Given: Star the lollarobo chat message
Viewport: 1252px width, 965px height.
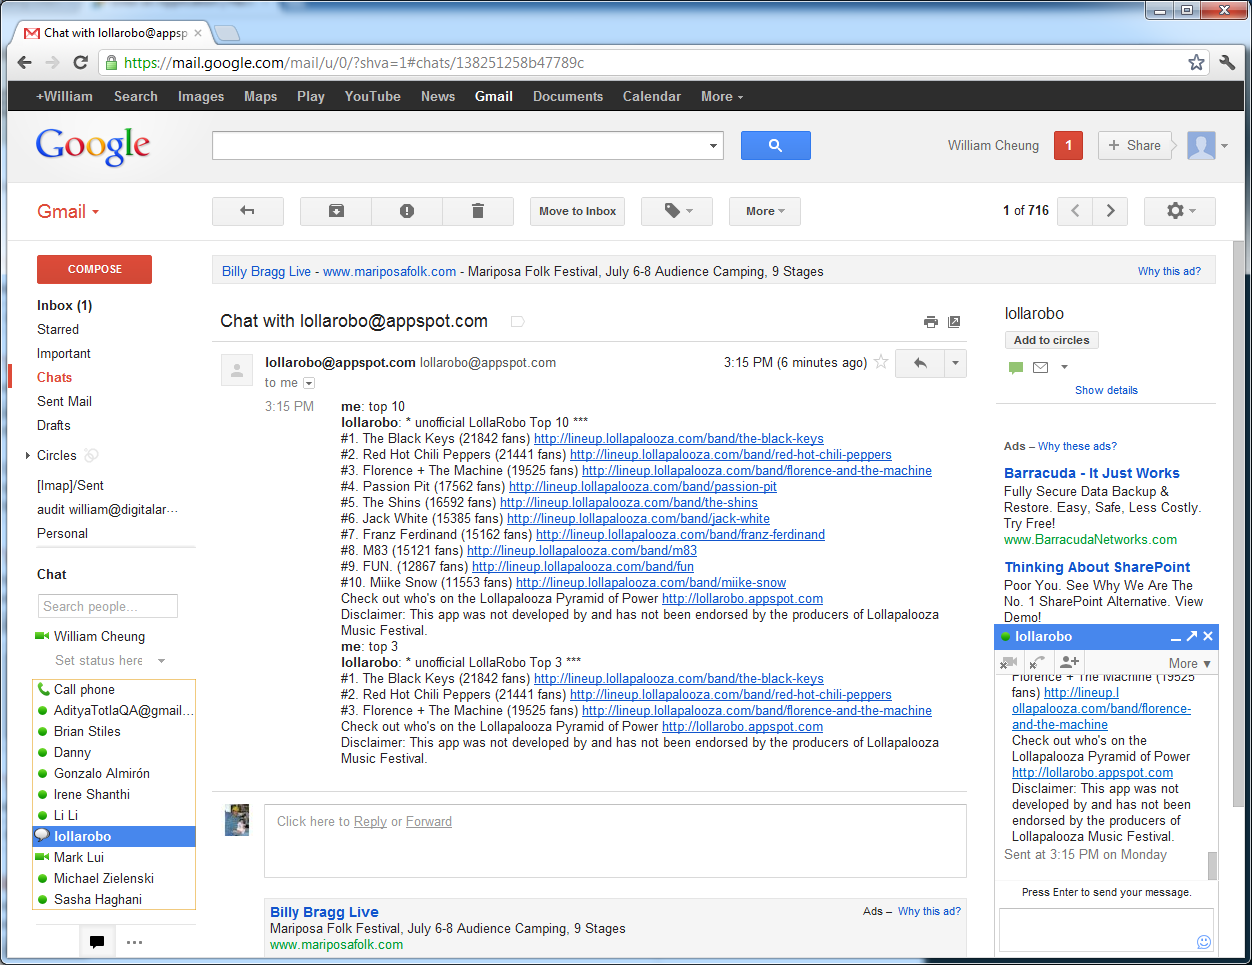Looking at the screenshot, I should pos(881,362).
